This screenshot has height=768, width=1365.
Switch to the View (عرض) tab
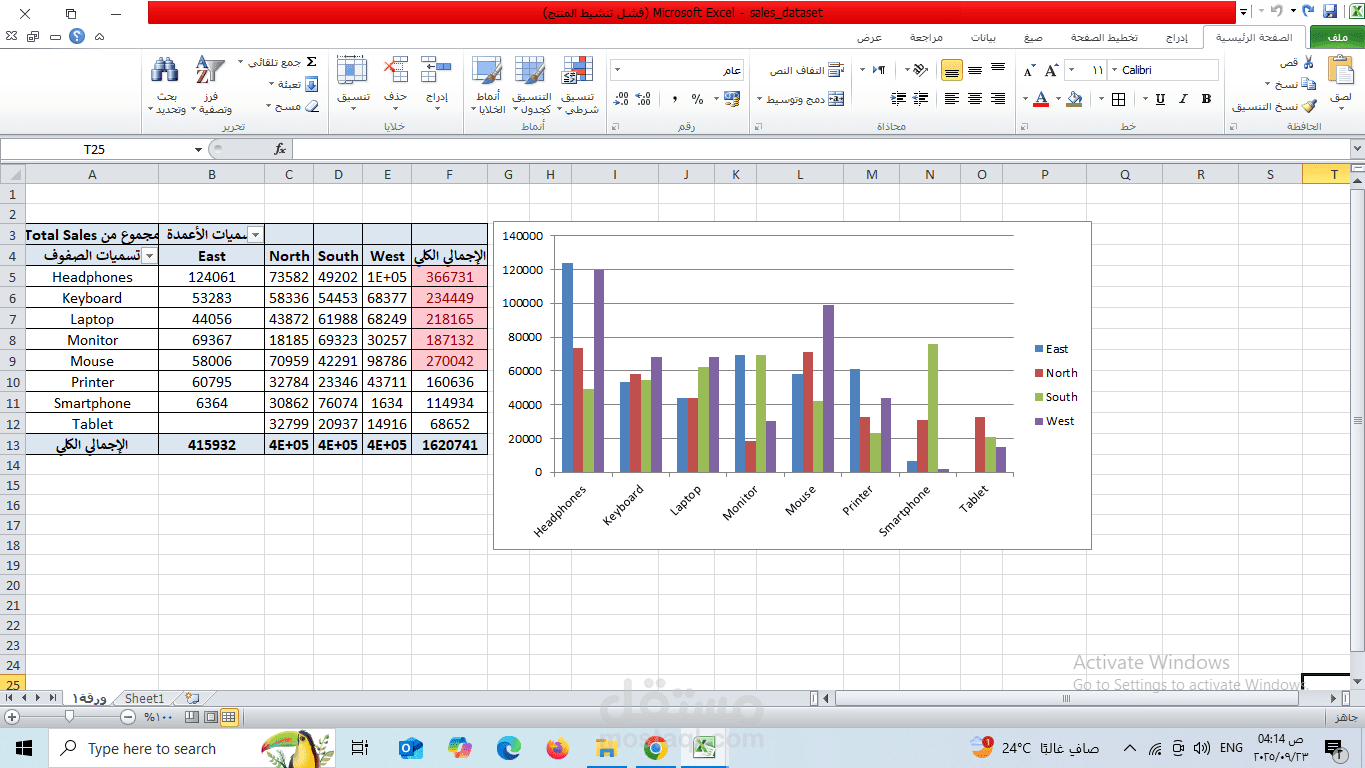pos(870,37)
